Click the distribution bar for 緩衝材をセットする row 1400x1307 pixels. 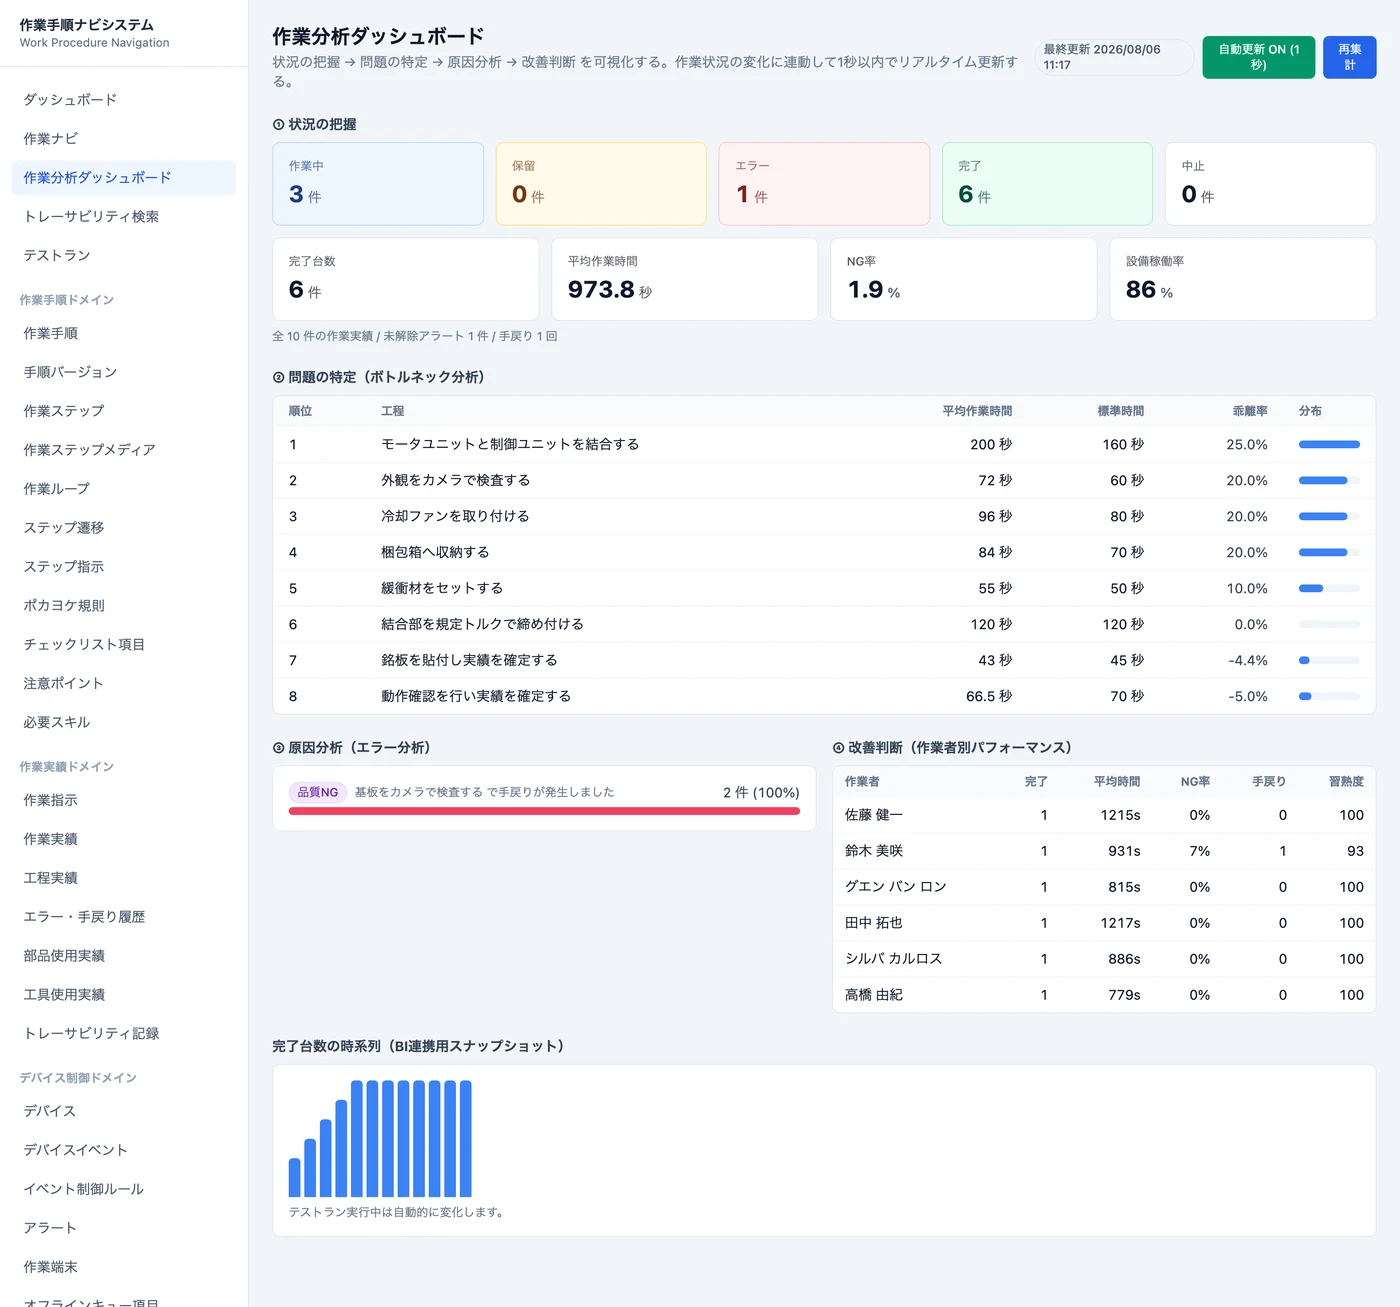(x=1329, y=589)
